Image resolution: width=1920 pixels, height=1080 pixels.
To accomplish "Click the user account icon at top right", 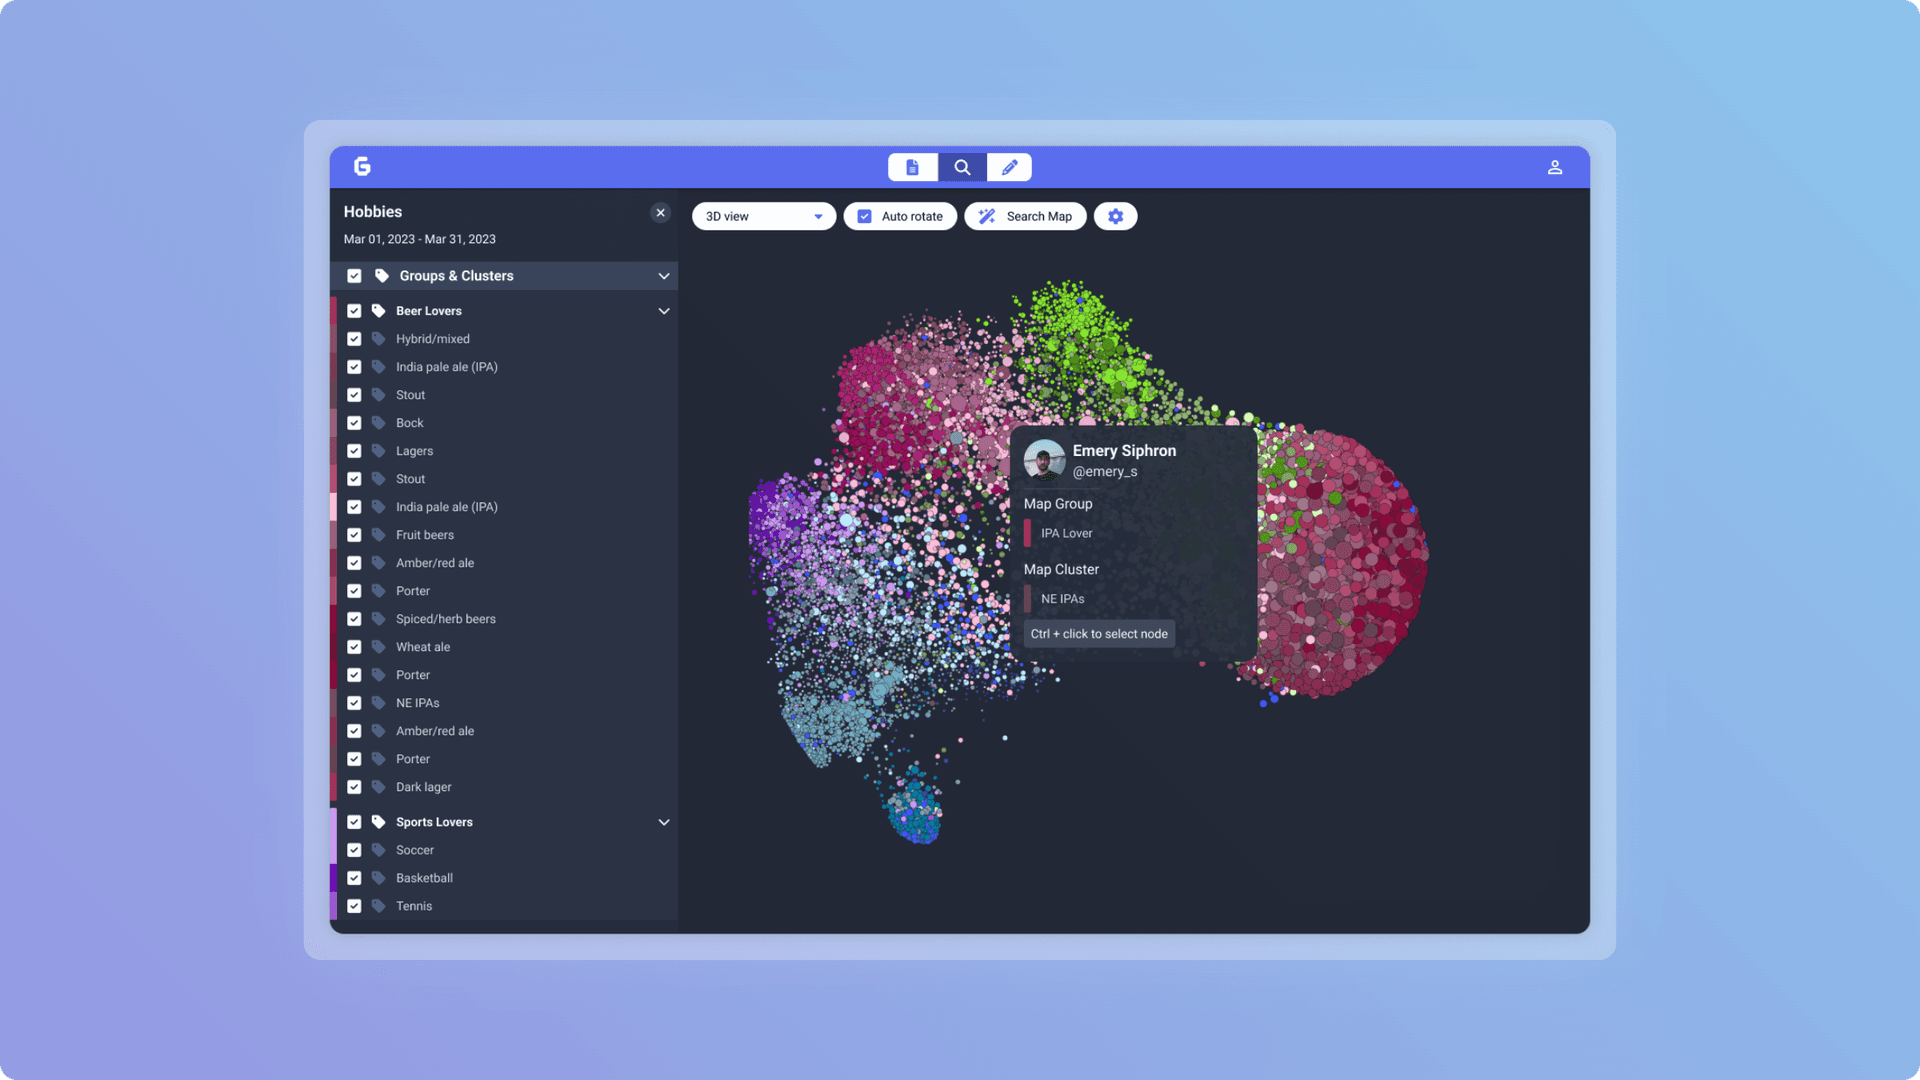I will pyautogui.click(x=1555, y=167).
